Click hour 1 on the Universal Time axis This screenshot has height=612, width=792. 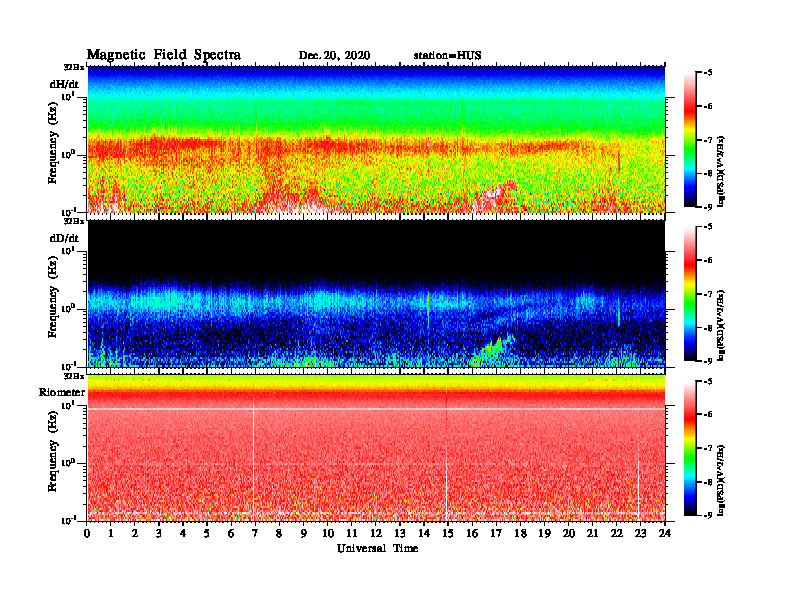(x=111, y=533)
